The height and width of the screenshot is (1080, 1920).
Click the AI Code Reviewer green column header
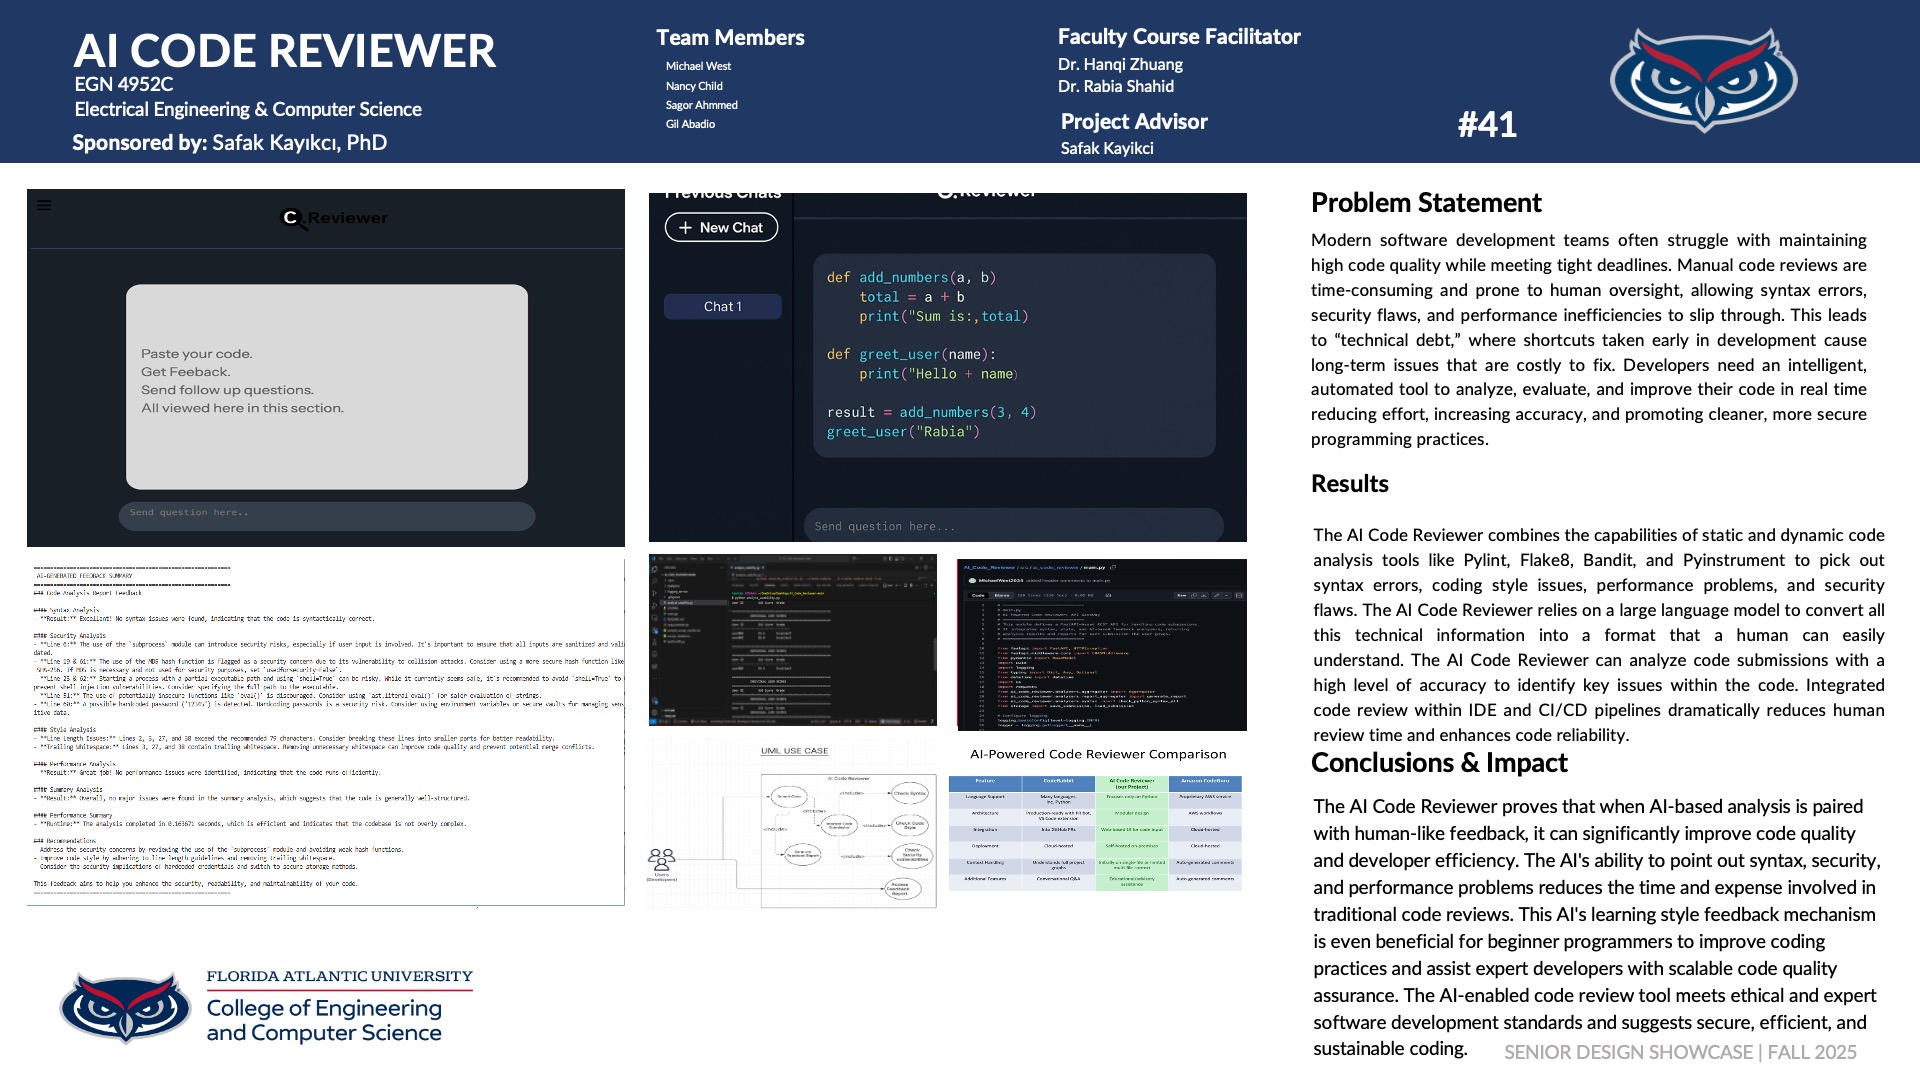tap(1132, 784)
